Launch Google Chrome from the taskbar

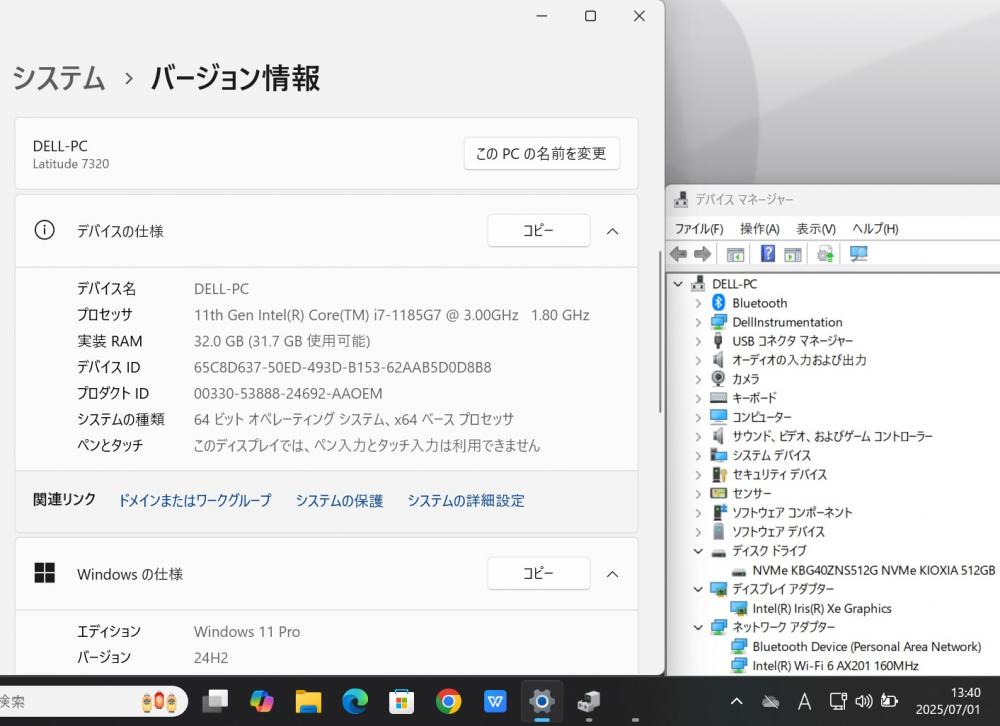click(448, 701)
